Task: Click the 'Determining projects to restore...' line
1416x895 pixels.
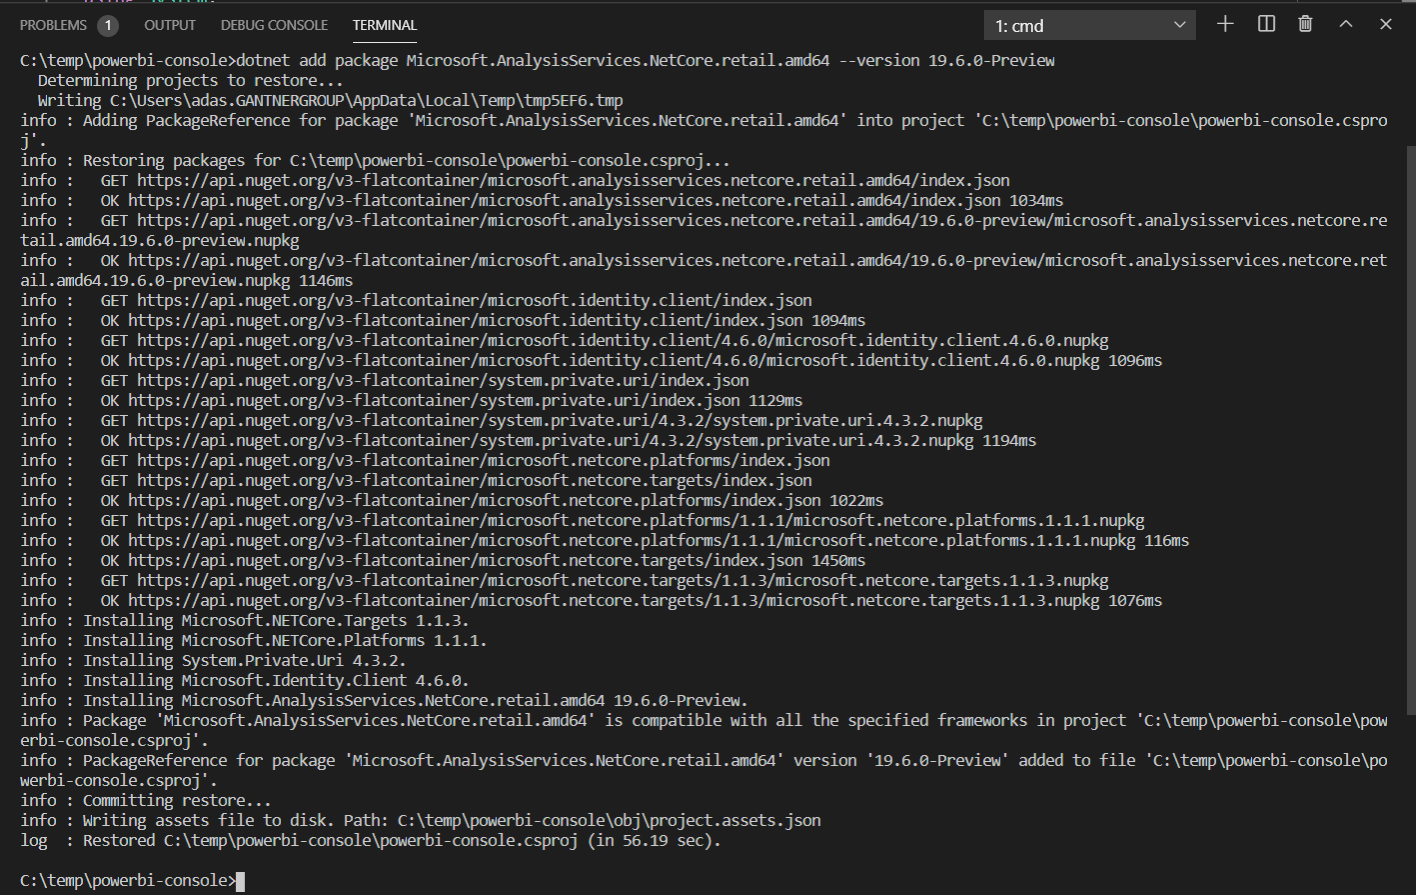Action: coord(190,81)
